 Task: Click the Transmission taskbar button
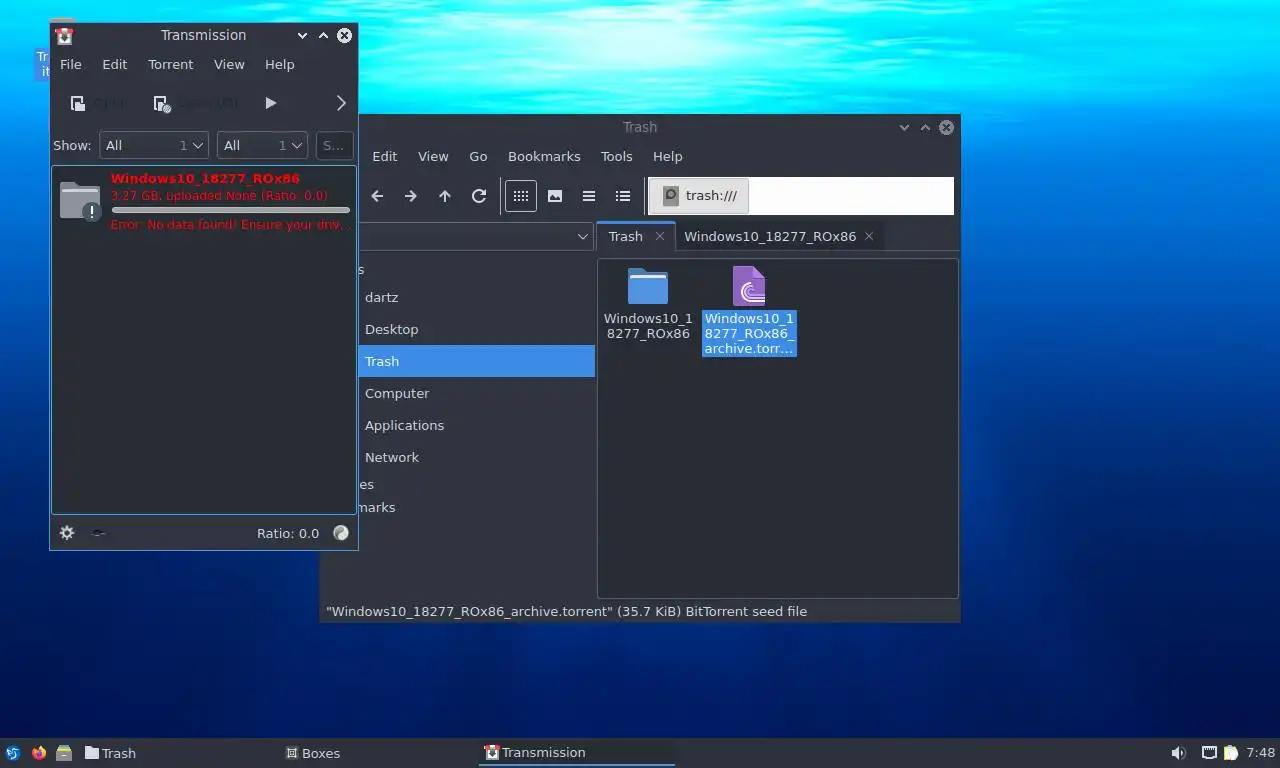click(x=577, y=753)
